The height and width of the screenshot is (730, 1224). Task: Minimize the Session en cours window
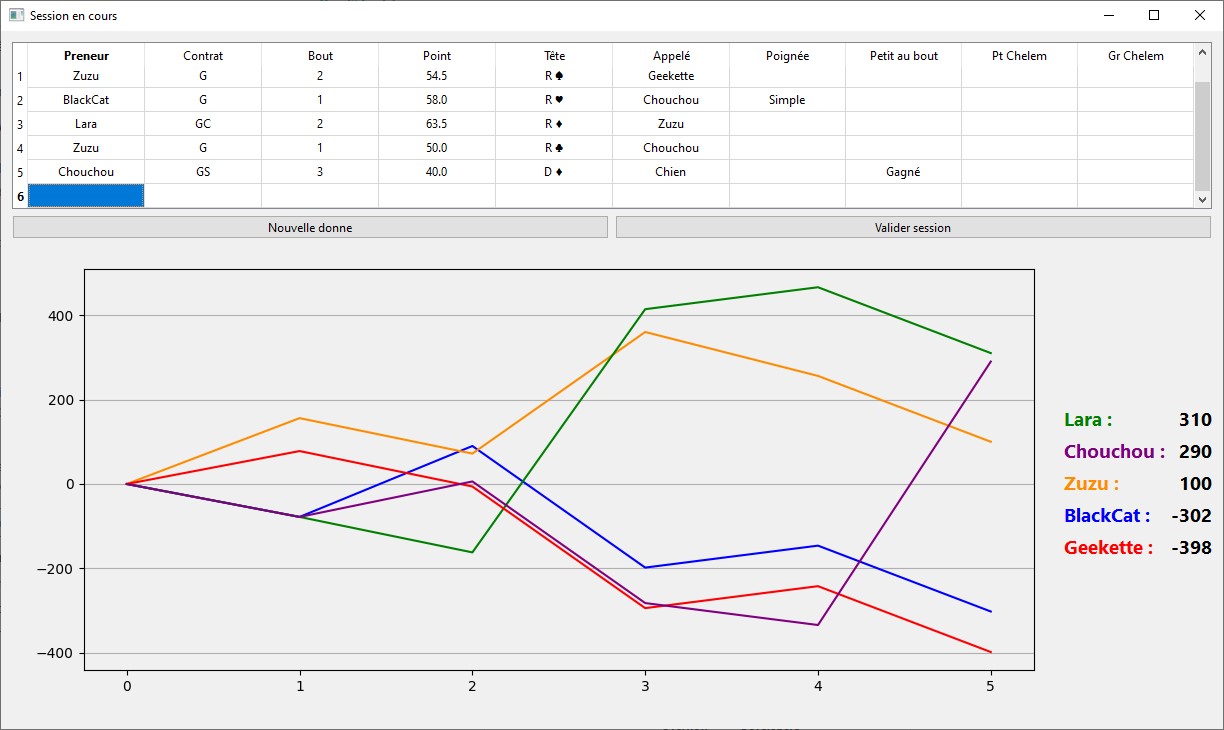click(1109, 15)
